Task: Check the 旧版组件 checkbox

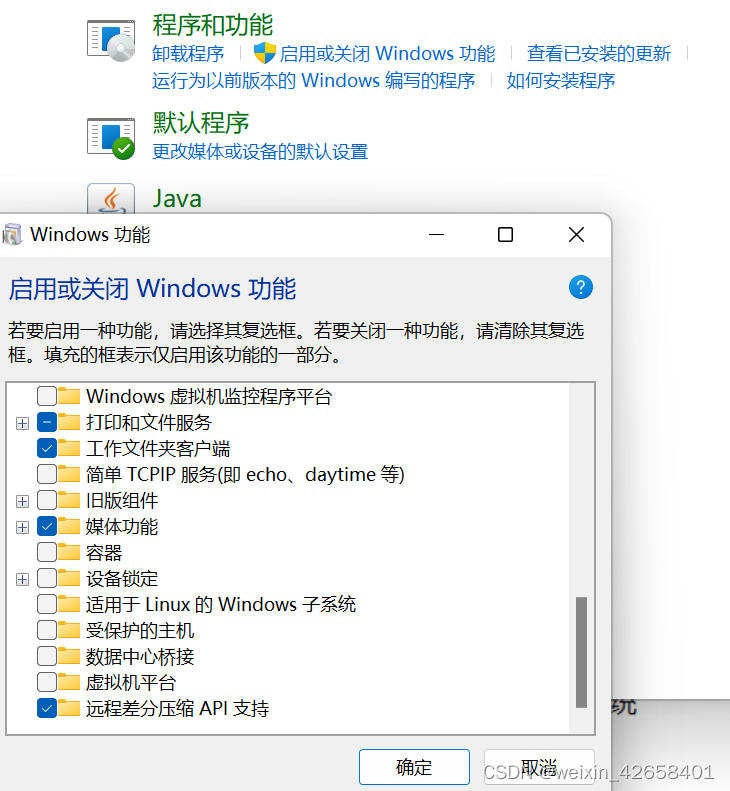Action: (x=46, y=500)
